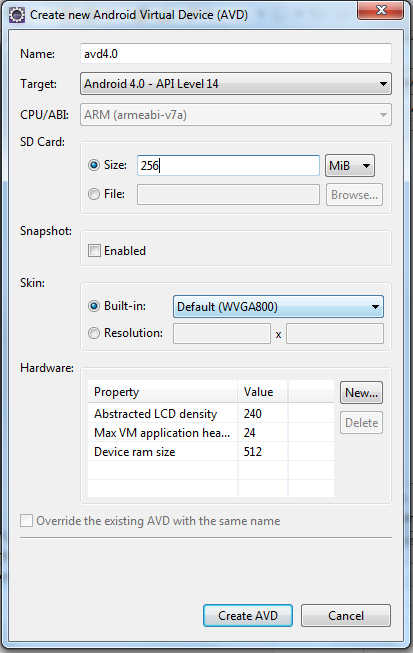
Task: Click the Create AVD button
Action: [x=248, y=616]
